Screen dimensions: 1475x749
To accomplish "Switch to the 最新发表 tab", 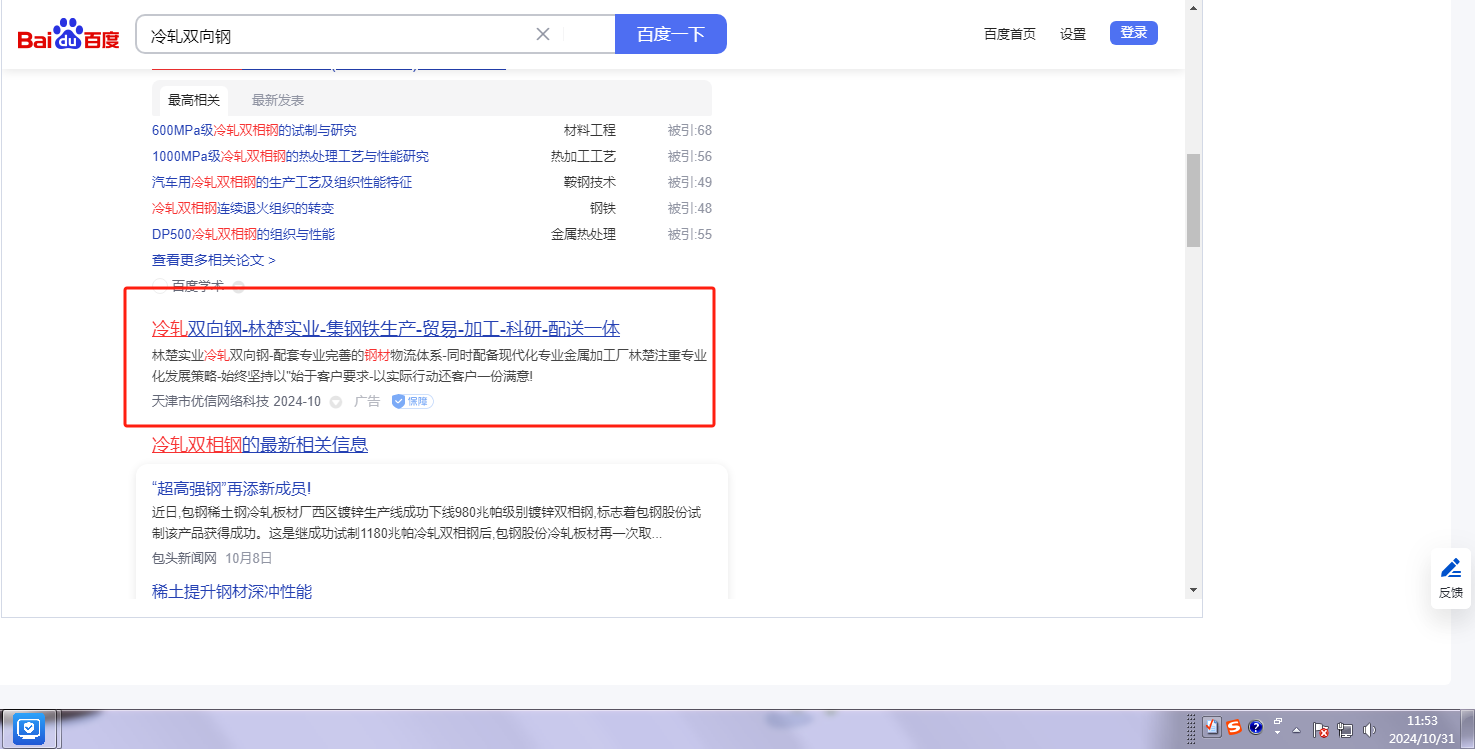I will pos(278,100).
